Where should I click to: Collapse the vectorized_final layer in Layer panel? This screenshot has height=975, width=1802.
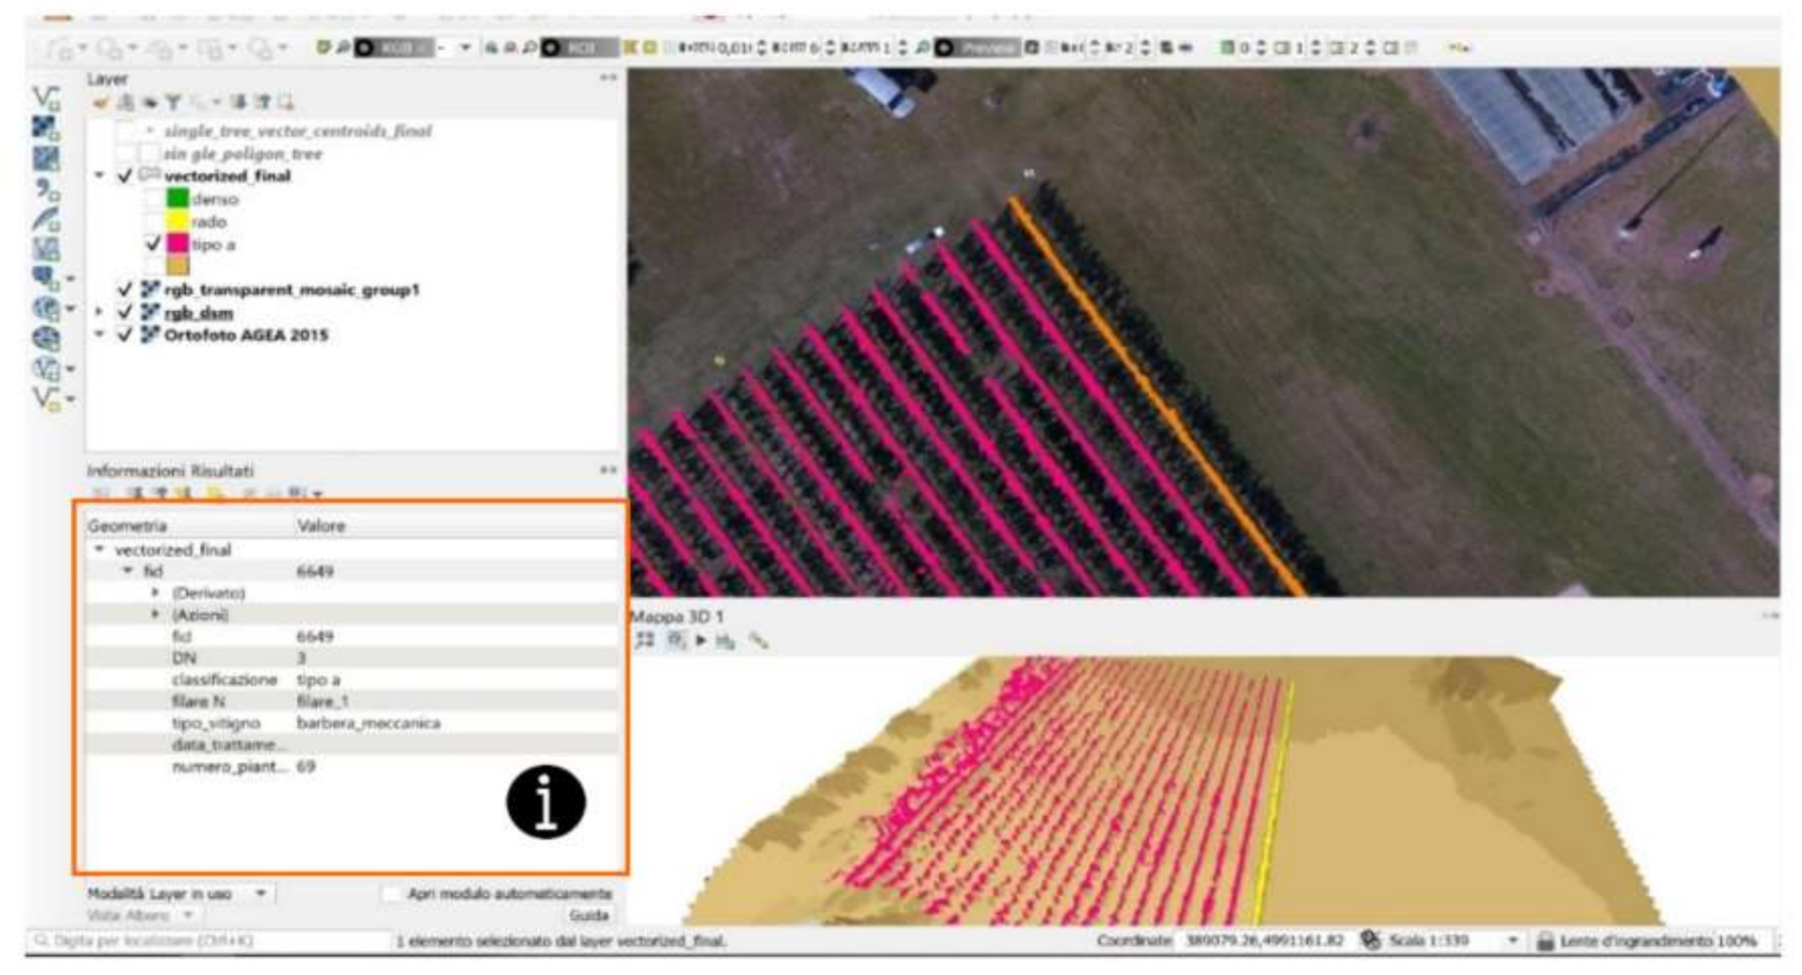click(99, 176)
